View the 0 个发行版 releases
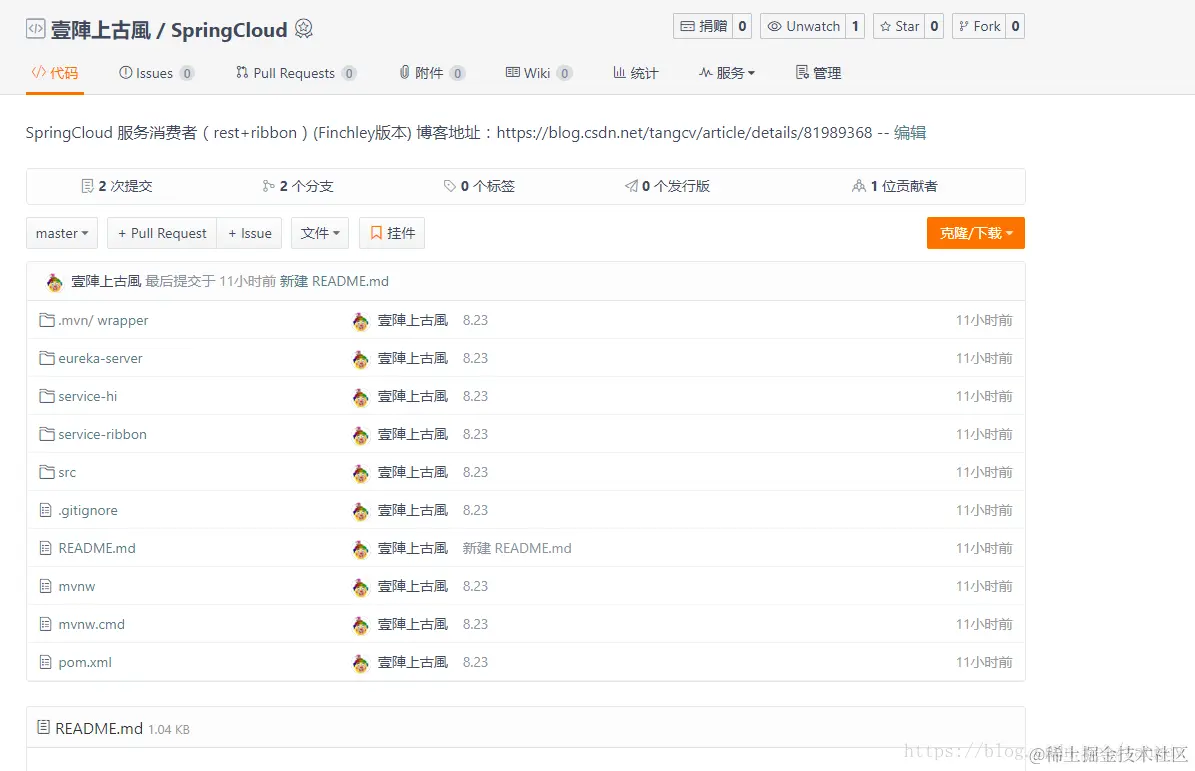 pos(668,186)
